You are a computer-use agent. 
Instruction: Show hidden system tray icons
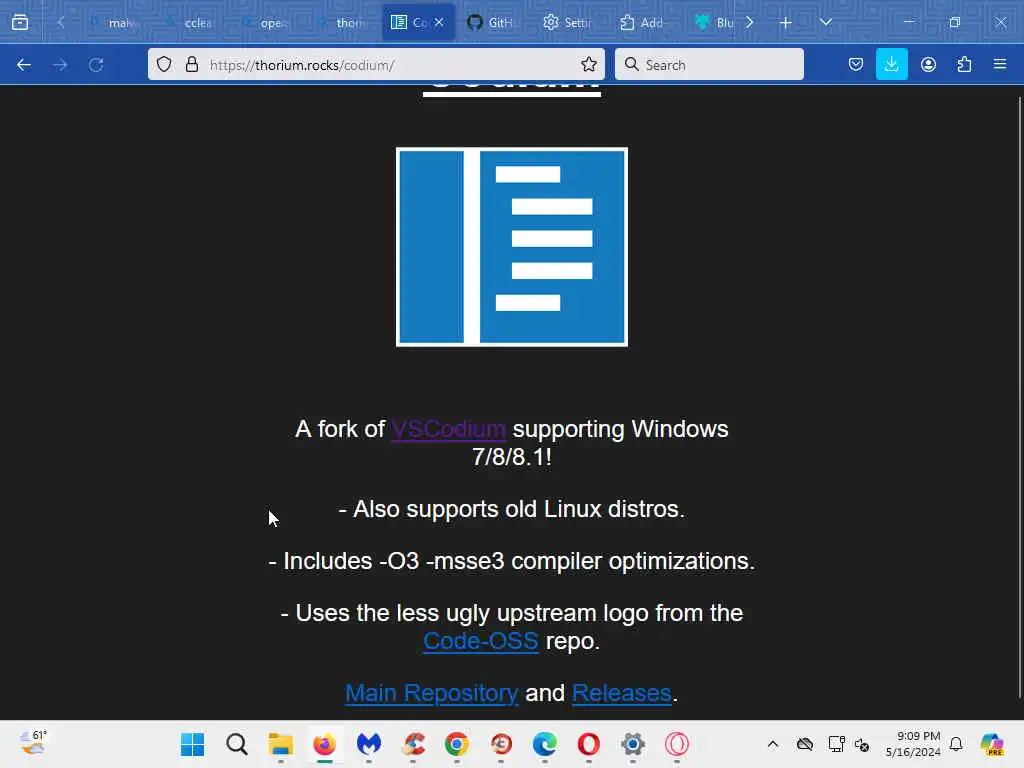773,744
